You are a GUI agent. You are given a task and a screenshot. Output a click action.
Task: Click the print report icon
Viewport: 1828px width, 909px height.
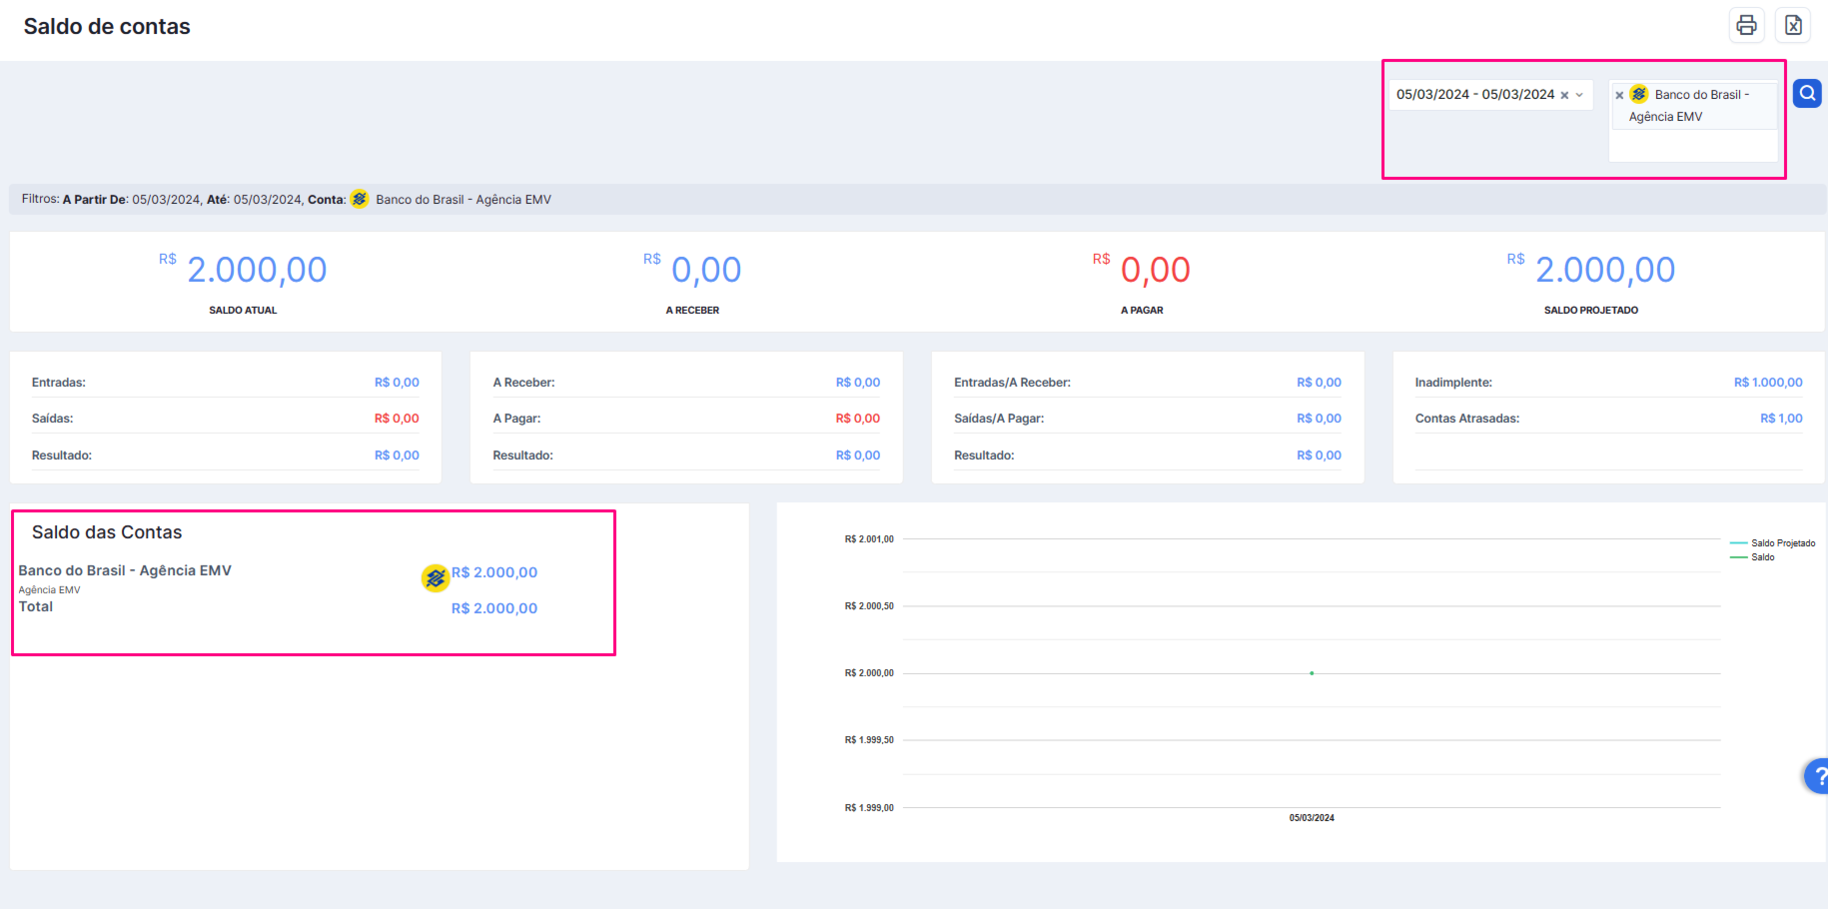(1746, 26)
